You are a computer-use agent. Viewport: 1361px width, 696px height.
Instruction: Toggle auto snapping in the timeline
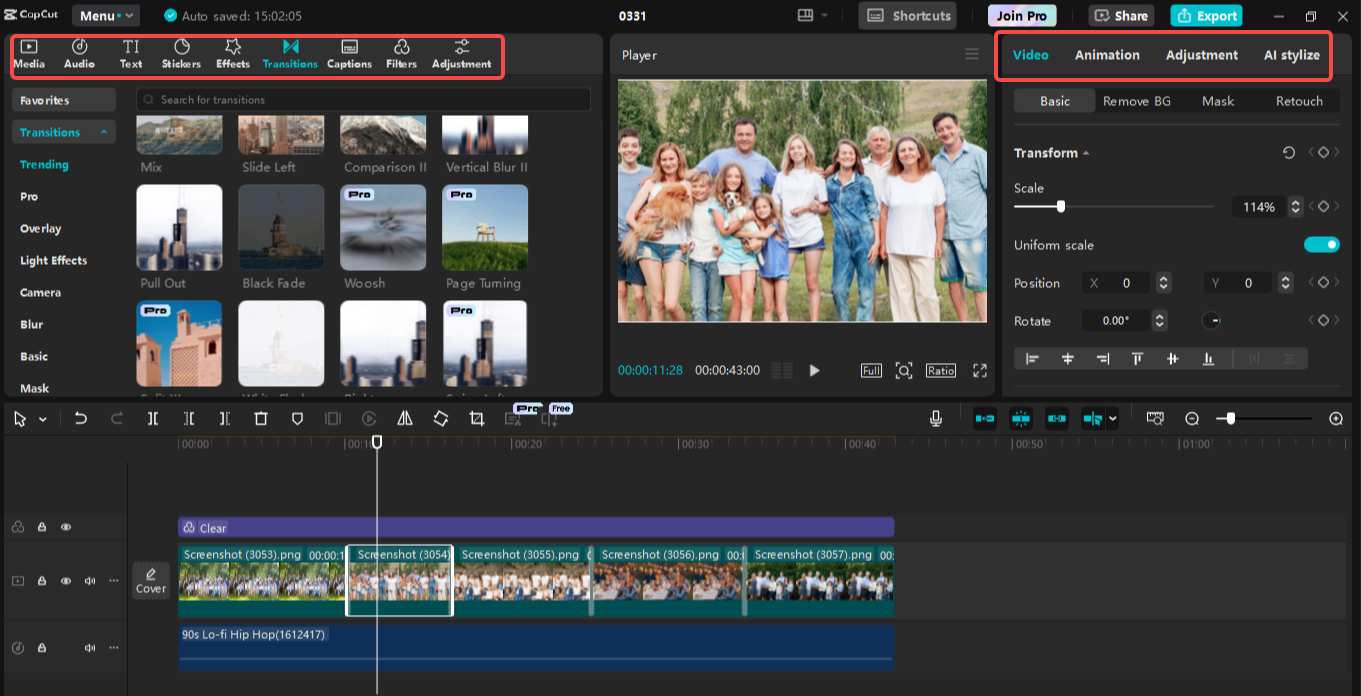pyautogui.click(x=1021, y=419)
